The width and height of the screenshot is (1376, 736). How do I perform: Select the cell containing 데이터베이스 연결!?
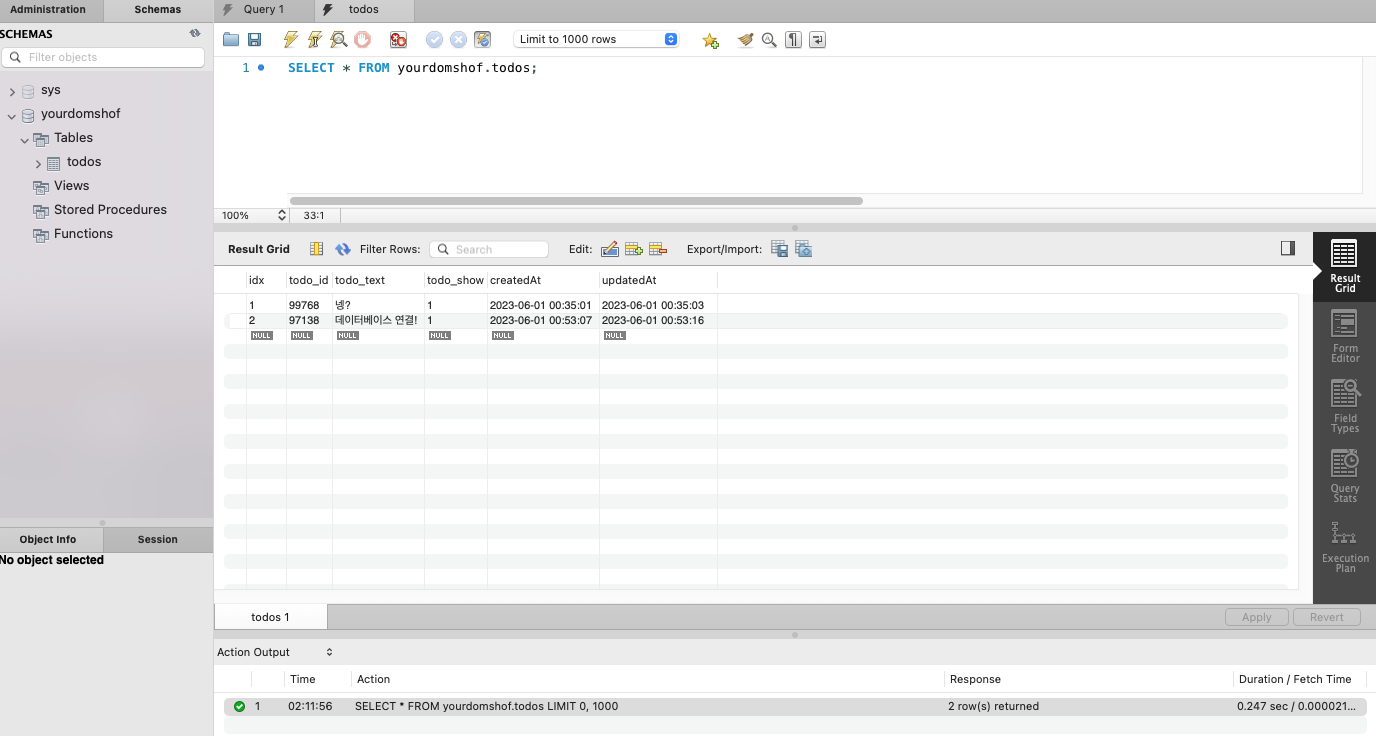click(378, 320)
